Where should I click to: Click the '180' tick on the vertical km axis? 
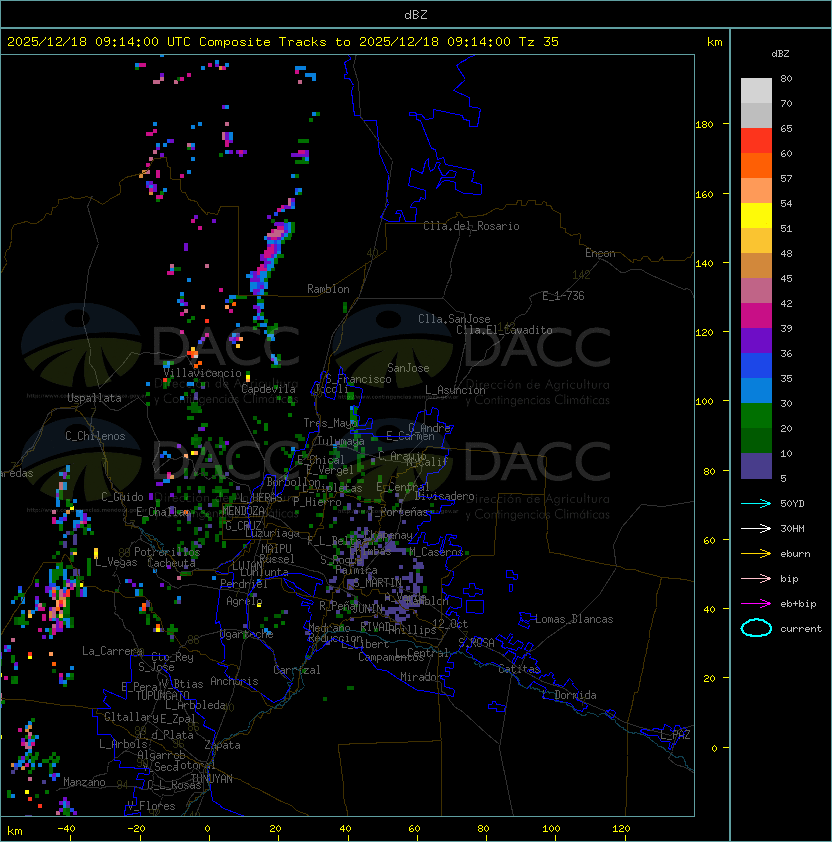(x=704, y=125)
